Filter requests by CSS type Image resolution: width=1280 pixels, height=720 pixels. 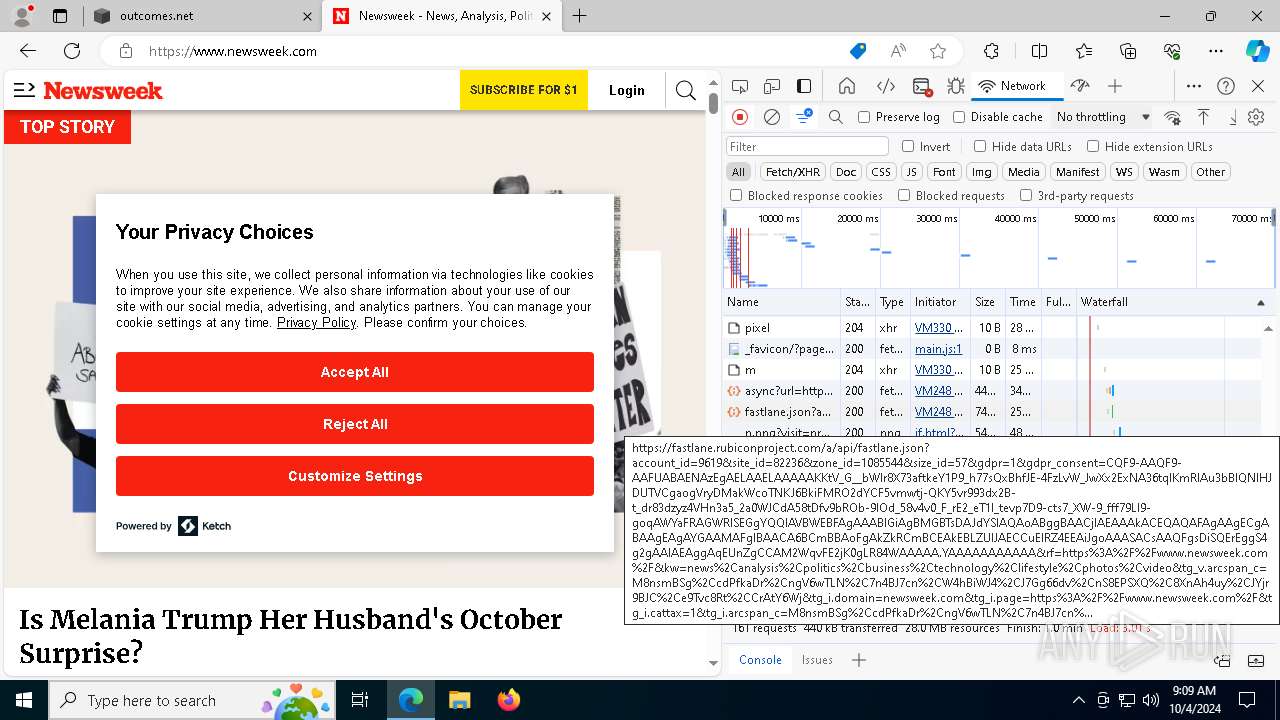[880, 172]
